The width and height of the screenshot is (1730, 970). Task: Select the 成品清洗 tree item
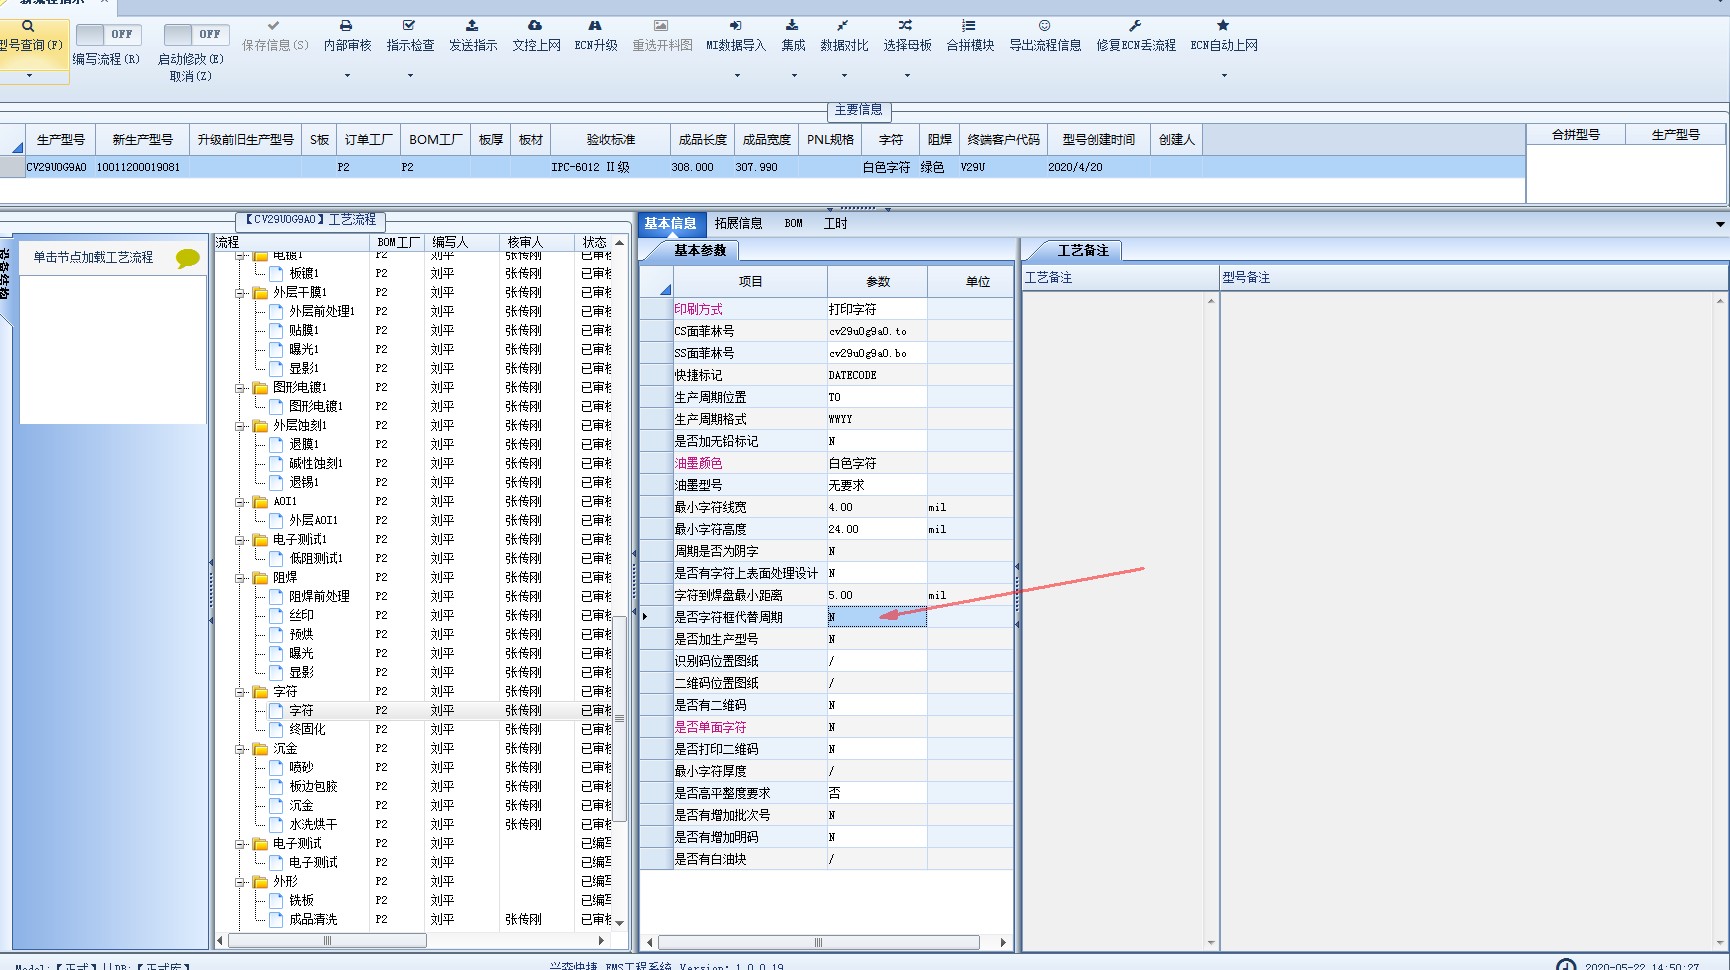[x=313, y=920]
